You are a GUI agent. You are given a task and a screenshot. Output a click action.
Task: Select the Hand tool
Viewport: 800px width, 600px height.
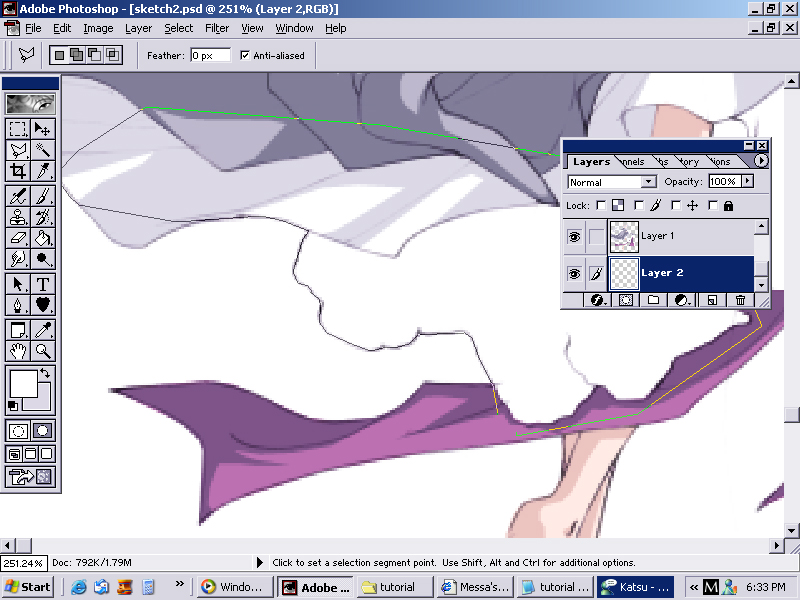(x=18, y=351)
